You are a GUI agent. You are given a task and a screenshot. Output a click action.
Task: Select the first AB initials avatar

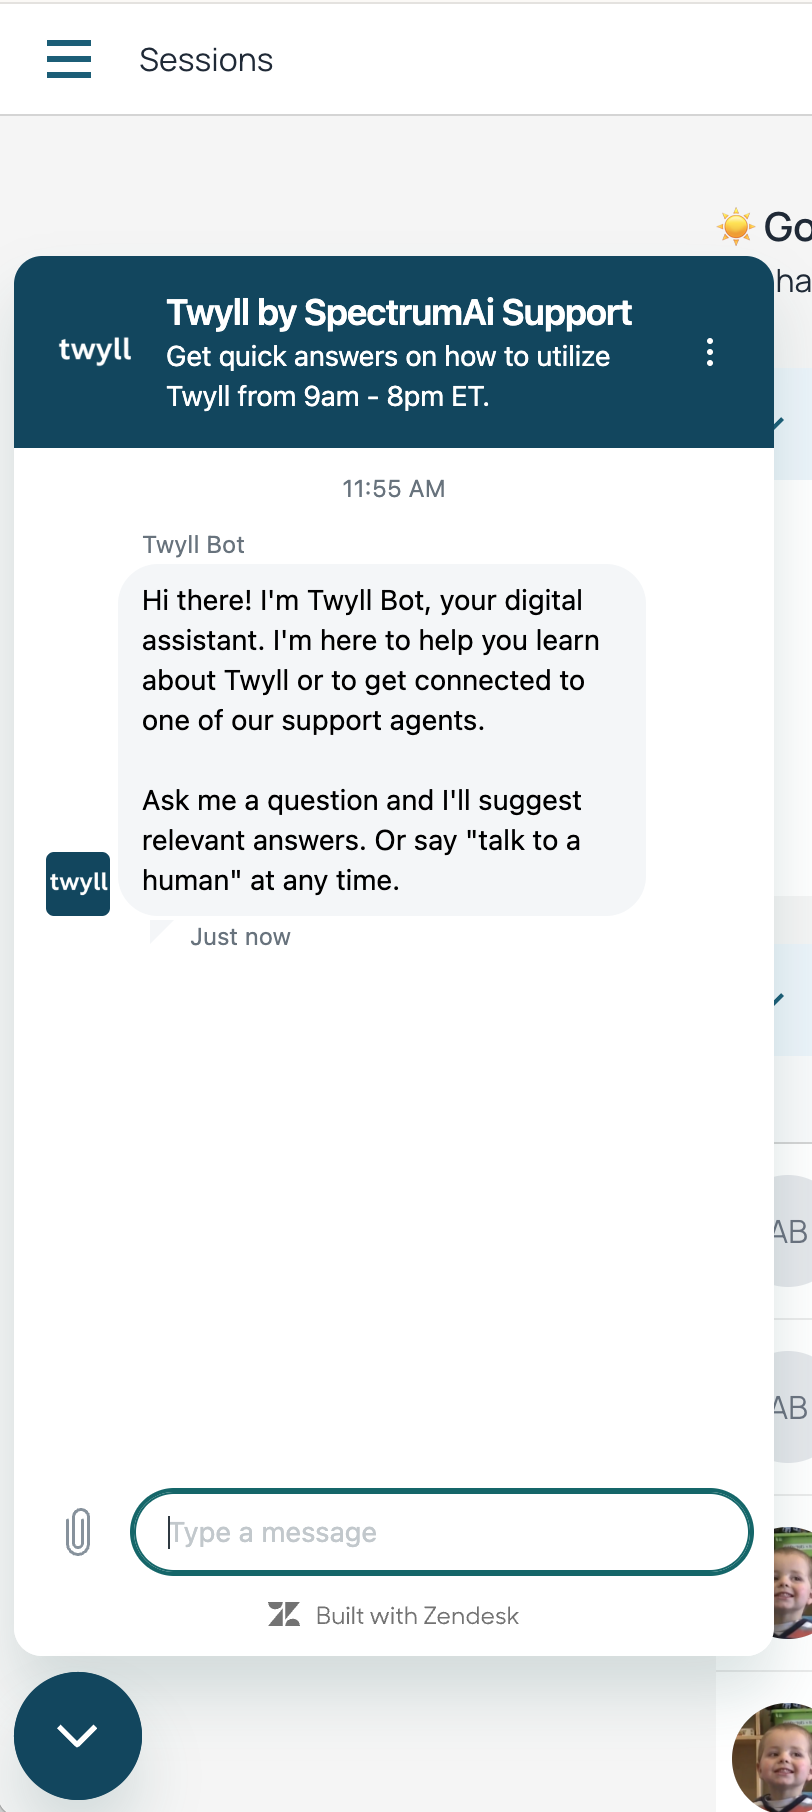(793, 1231)
